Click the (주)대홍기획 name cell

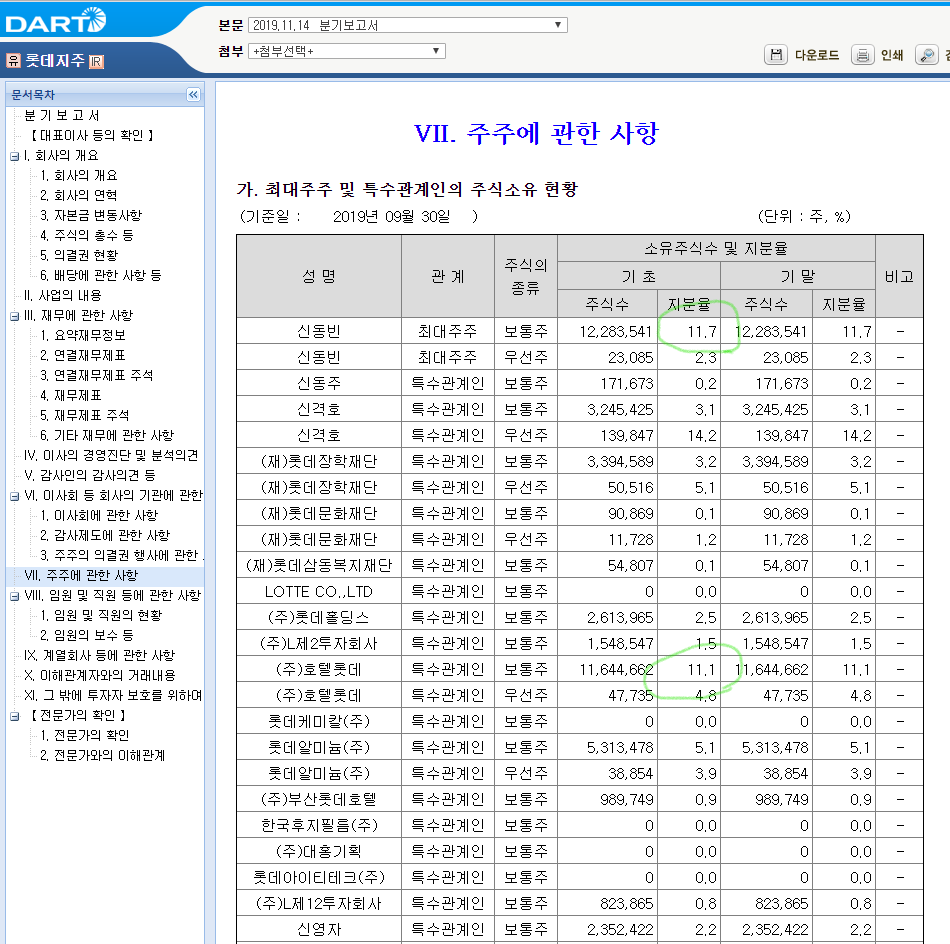click(319, 852)
